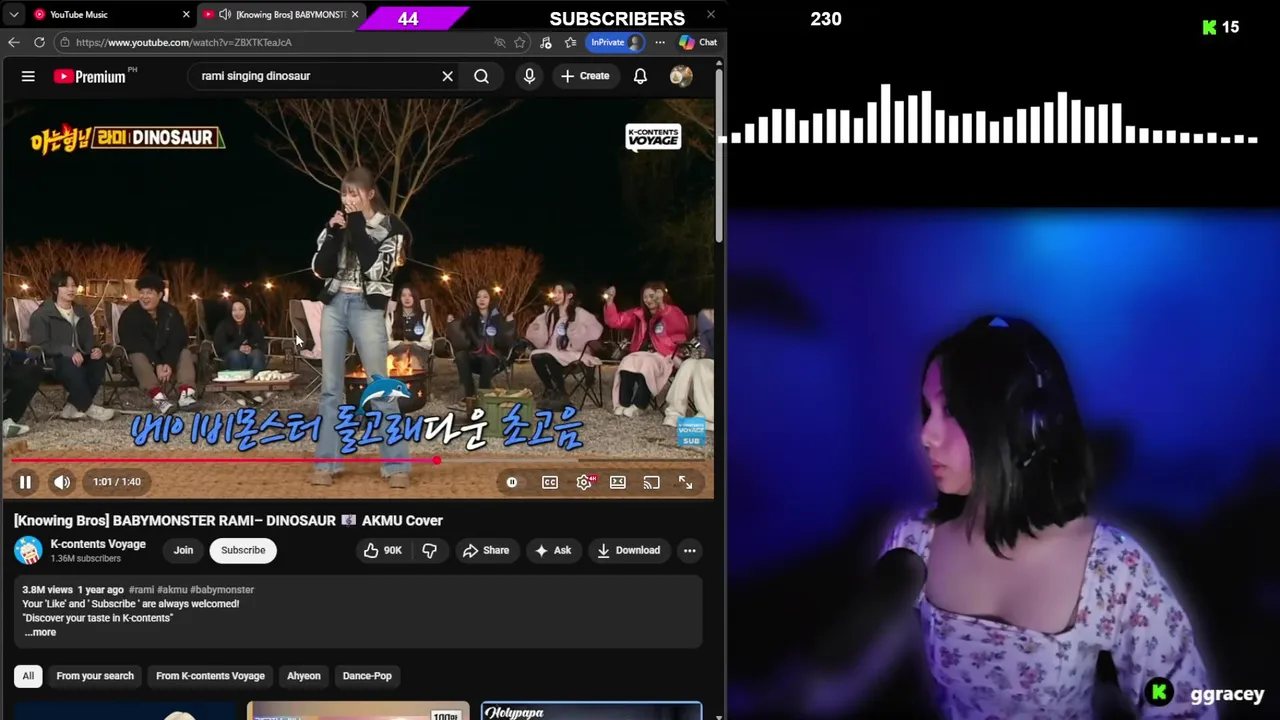This screenshot has width=1280, height=720.
Task: Open the Holypapa recommended video thumbnail
Action: 591,711
